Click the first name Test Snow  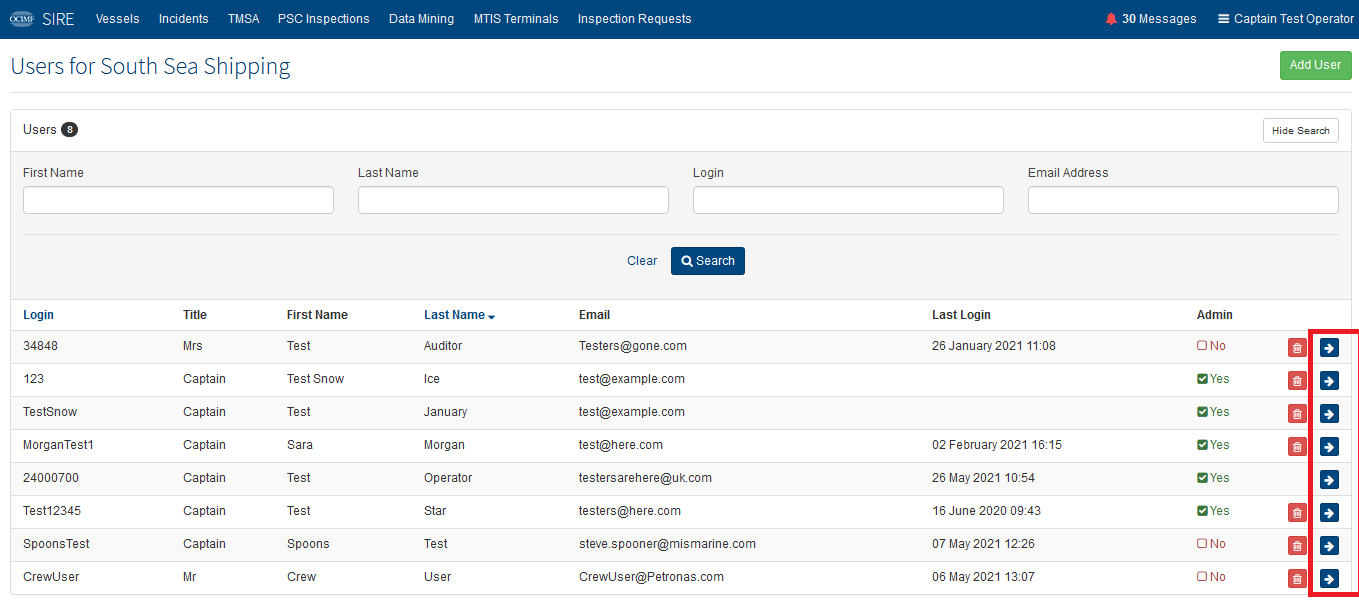tap(315, 379)
